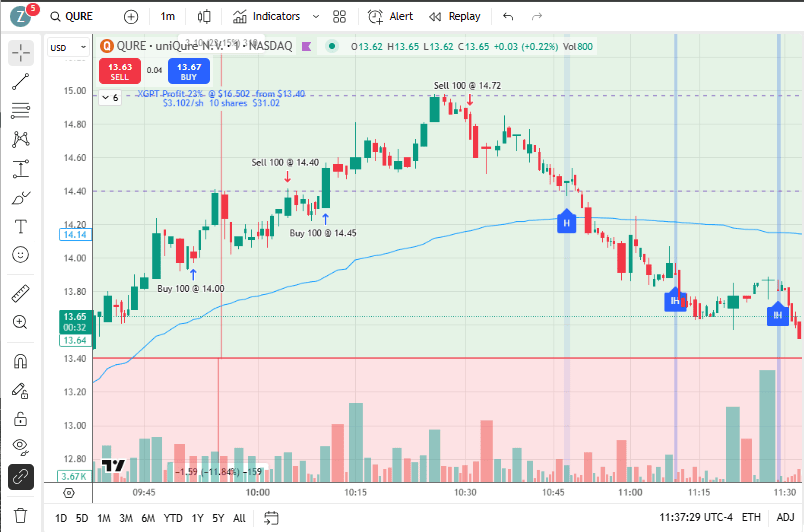Click the green market status dot

click(332, 47)
